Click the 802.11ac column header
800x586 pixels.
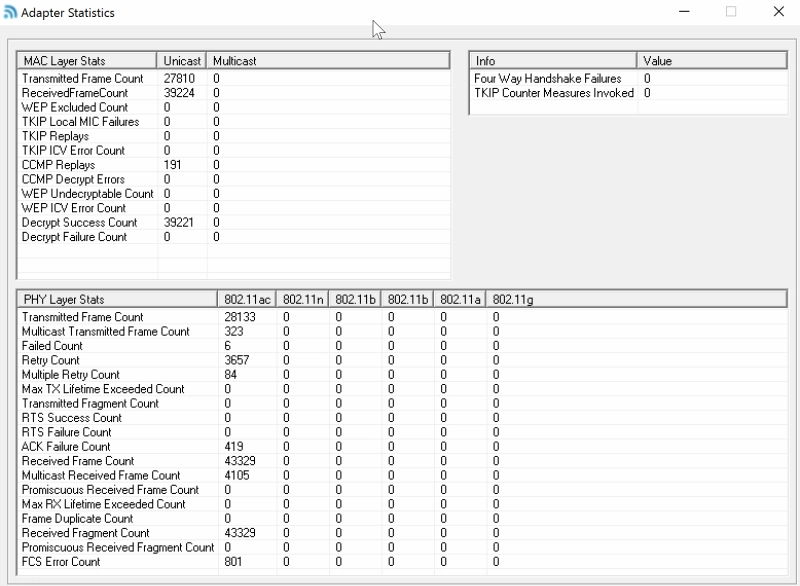pyautogui.click(x=247, y=299)
